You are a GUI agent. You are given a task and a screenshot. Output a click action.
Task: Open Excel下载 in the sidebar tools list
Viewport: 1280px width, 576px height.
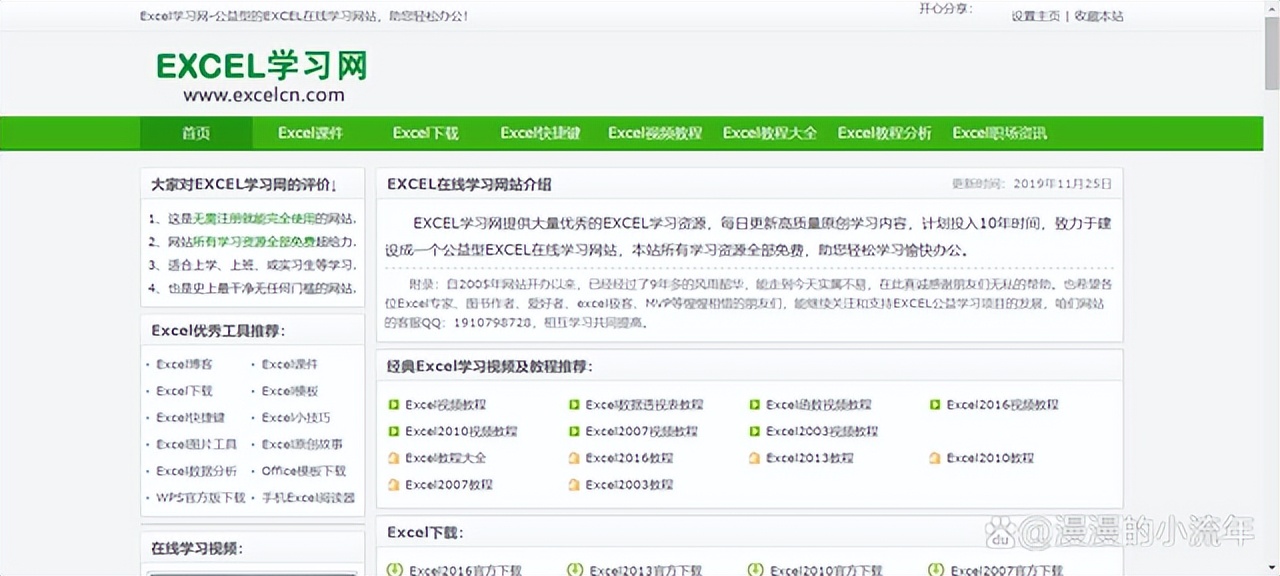(185, 391)
